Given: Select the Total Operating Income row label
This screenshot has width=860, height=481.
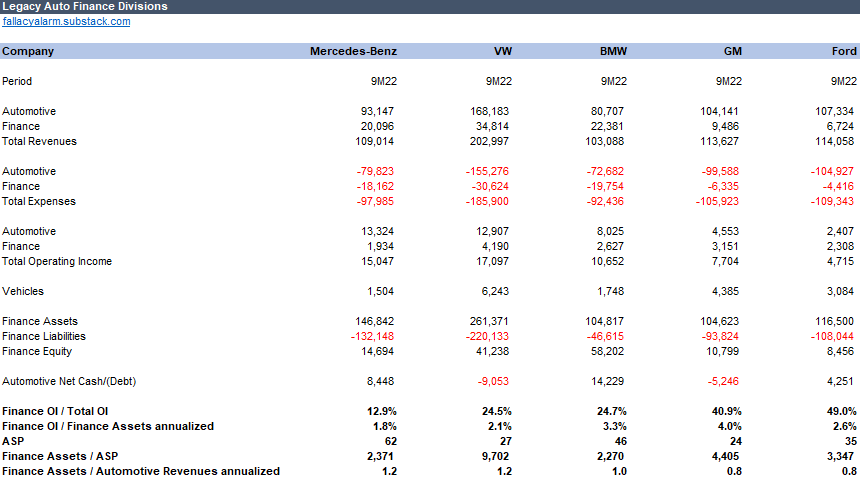Looking at the screenshot, I should click(57, 261).
